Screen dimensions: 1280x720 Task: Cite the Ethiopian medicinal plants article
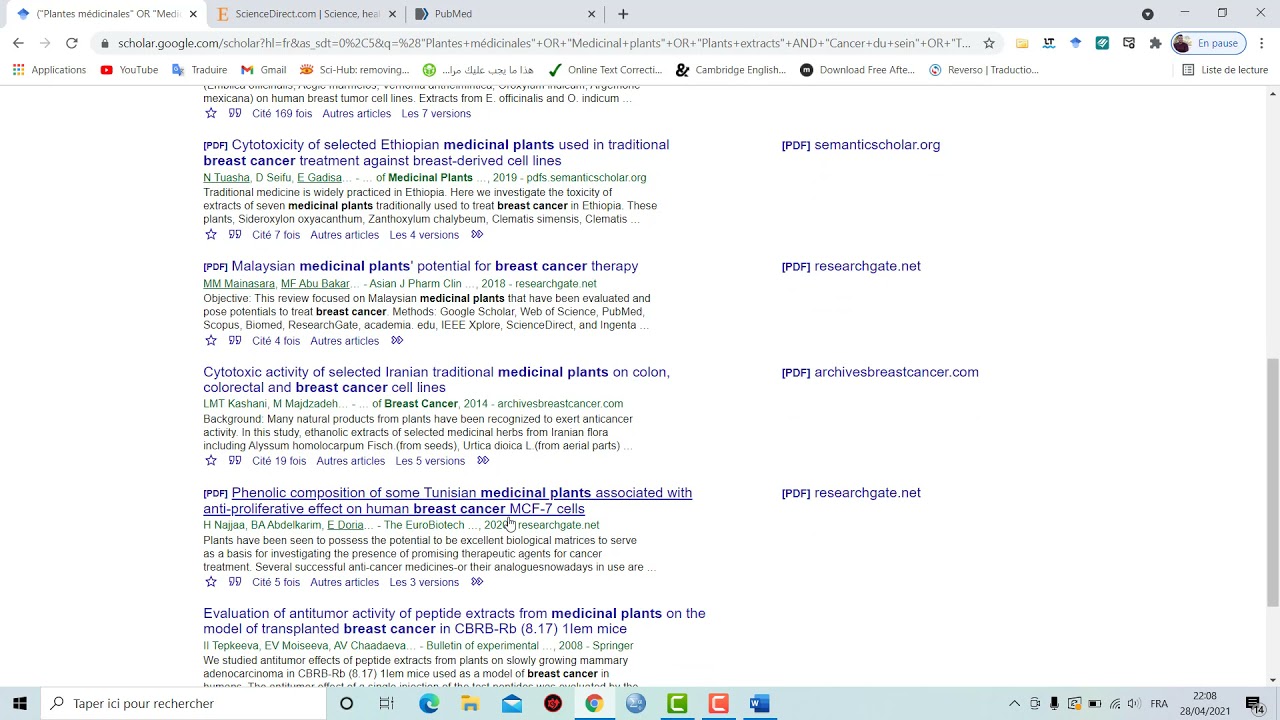coord(235,235)
